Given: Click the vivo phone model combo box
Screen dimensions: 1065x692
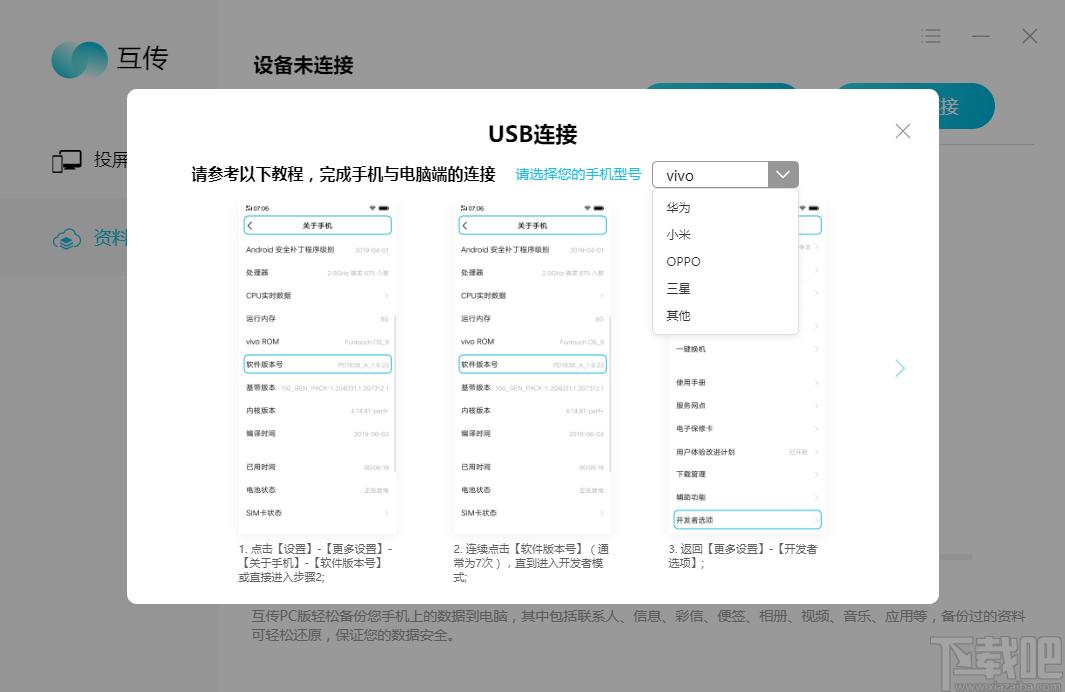Looking at the screenshot, I should click(725, 175).
